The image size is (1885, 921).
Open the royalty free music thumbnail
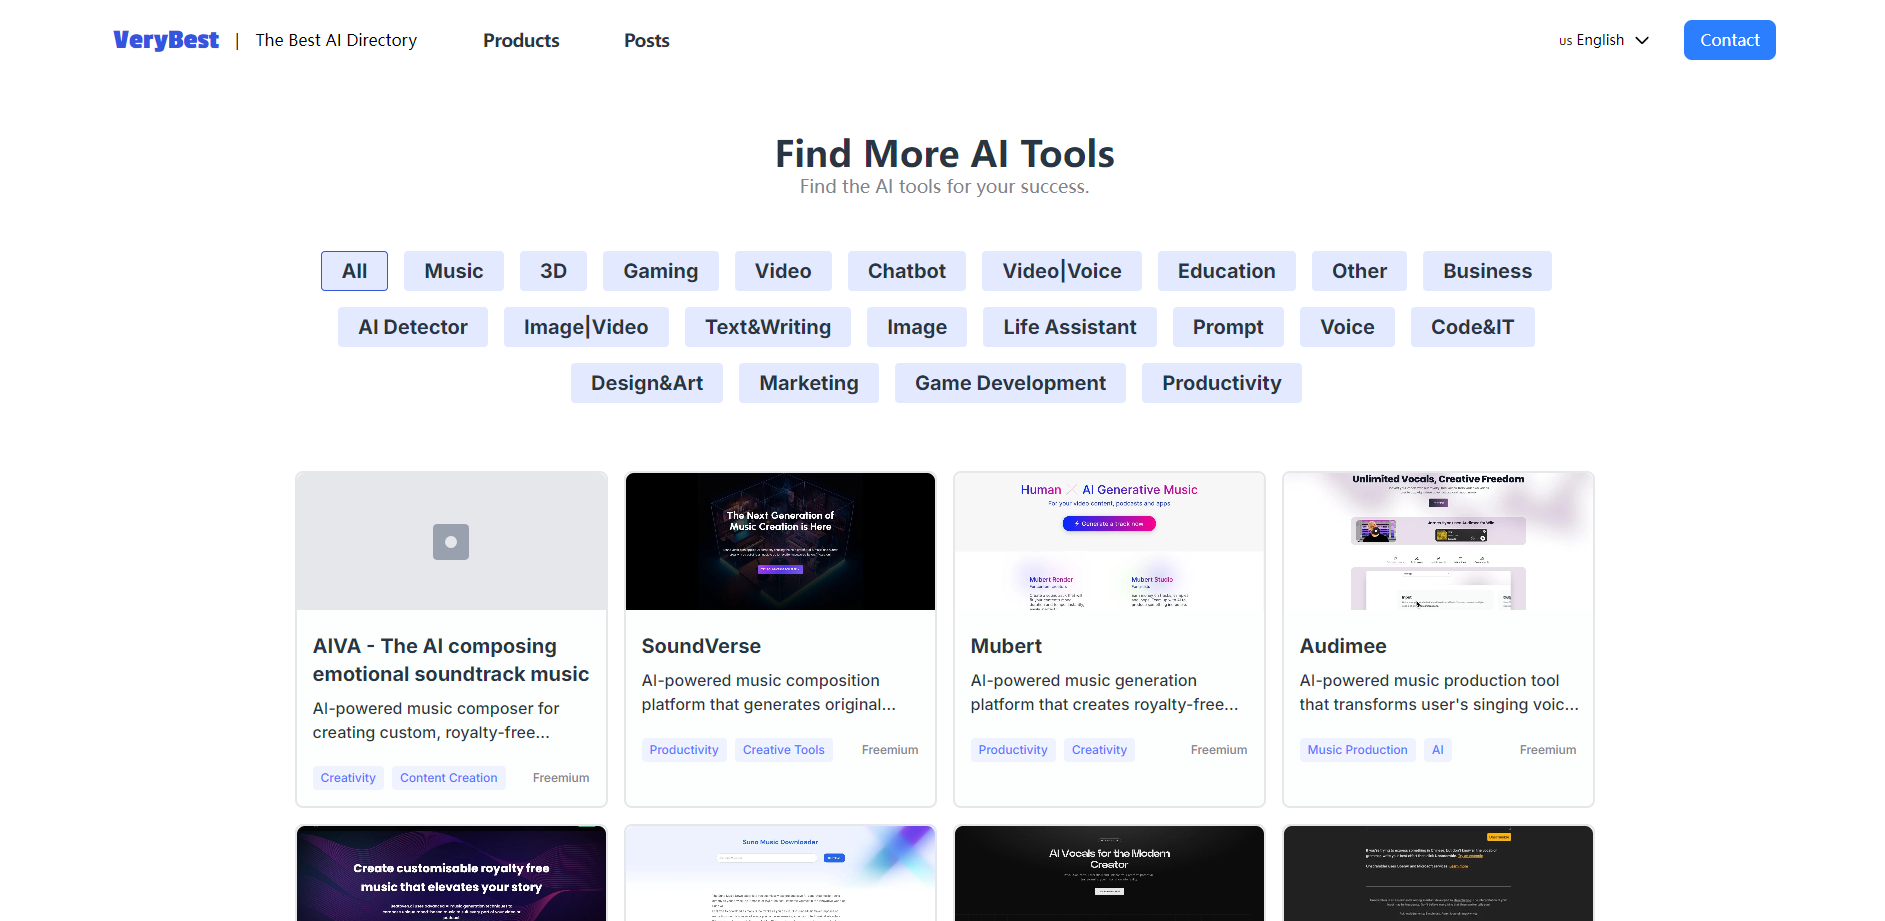[451, 873]
